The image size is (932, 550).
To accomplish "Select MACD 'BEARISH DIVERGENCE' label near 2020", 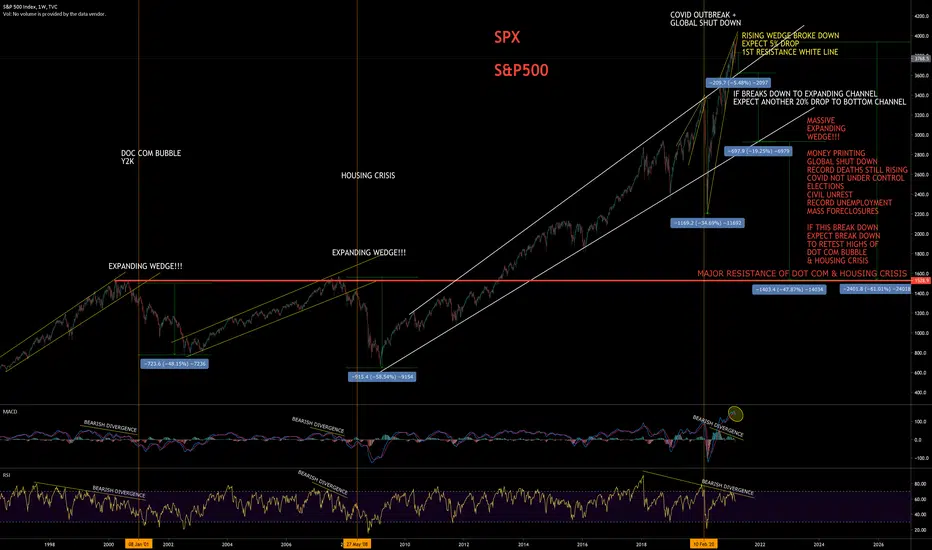I will click(x=718, y=426).
